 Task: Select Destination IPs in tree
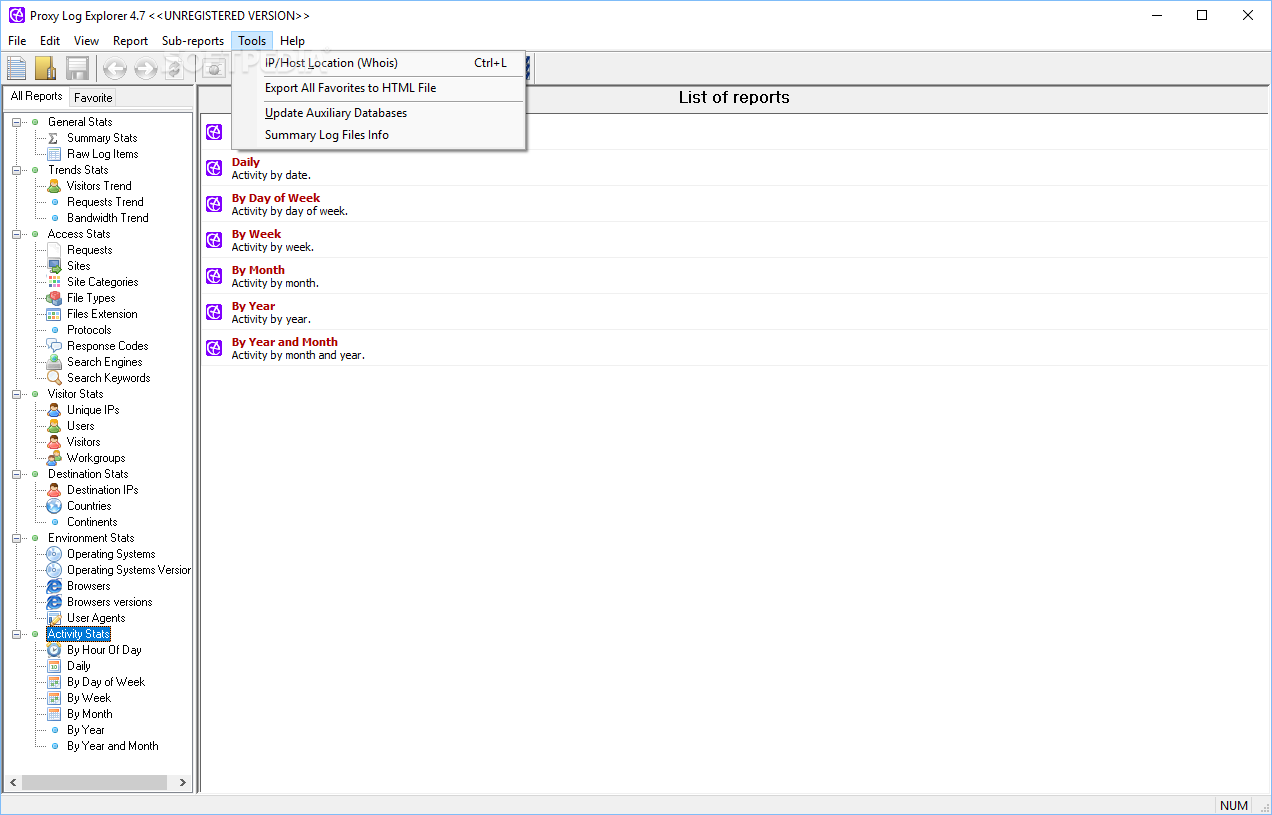point(103,490)
